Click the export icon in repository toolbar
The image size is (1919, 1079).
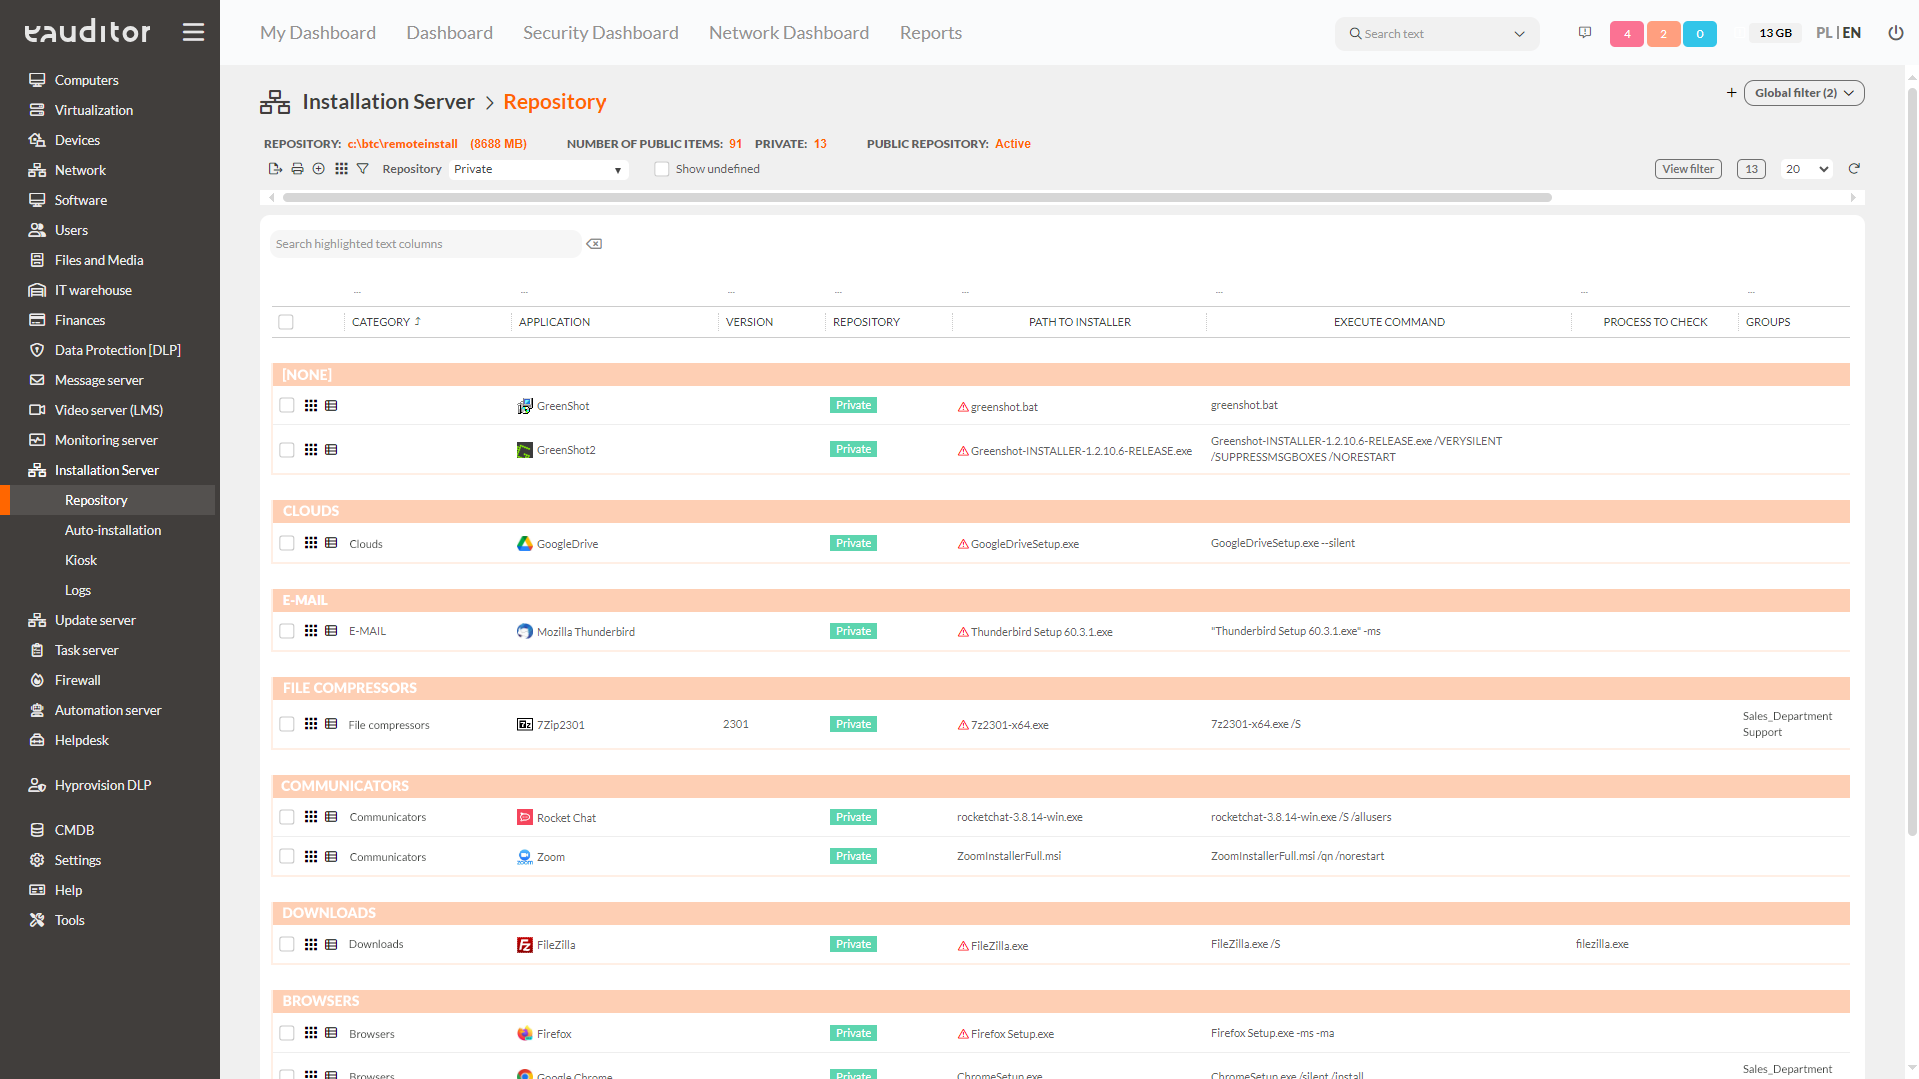coord(275,169)
